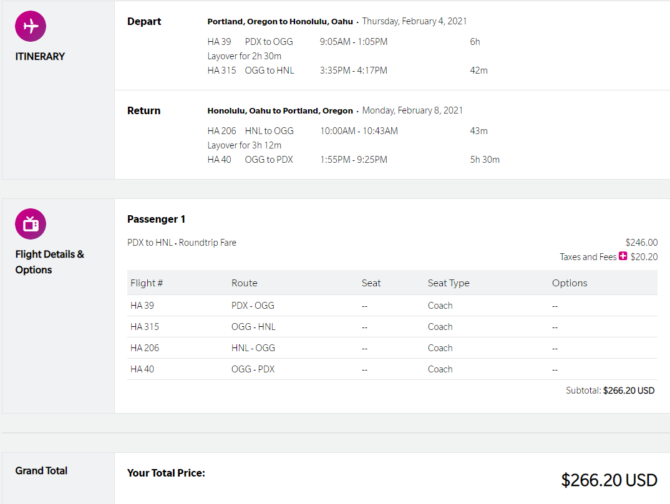Click the Depart heading
This screenshot has height=504, width=670.
tap(144, 21)
